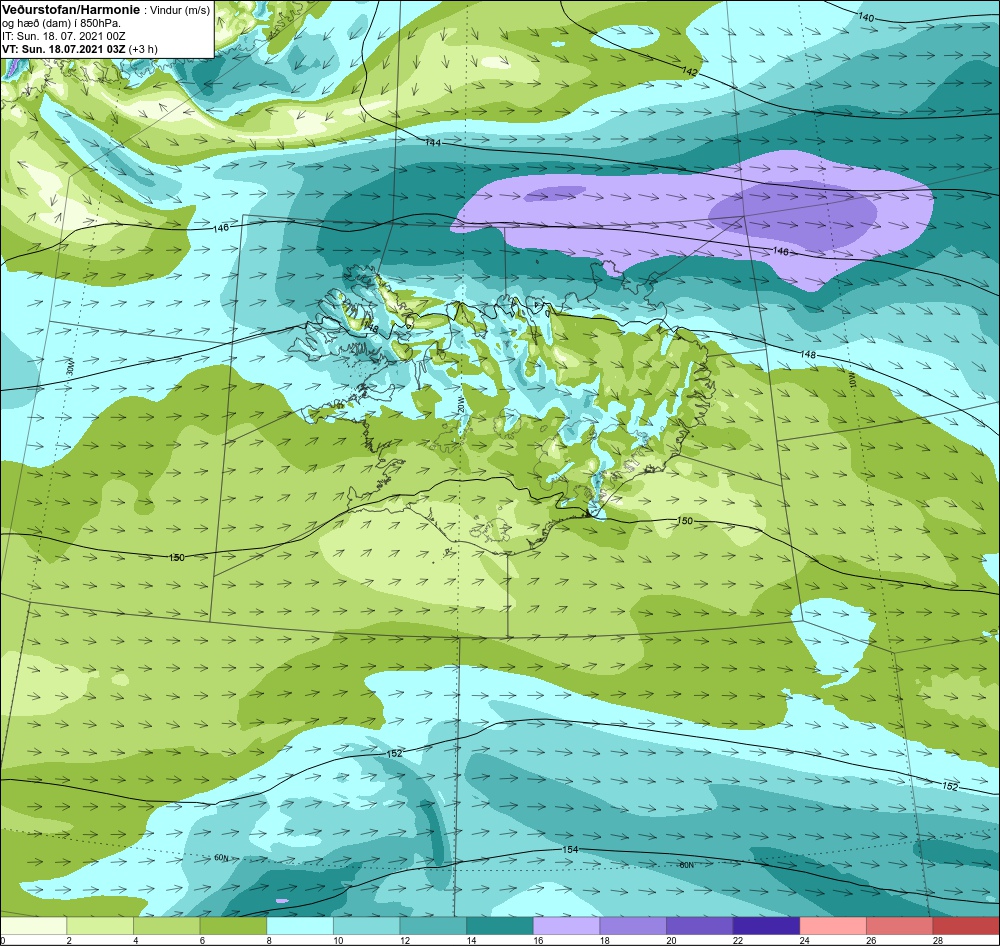Click the "144" contour label
The height and width of the screenshot is (946, 1000).
click(x=432, y=142)
